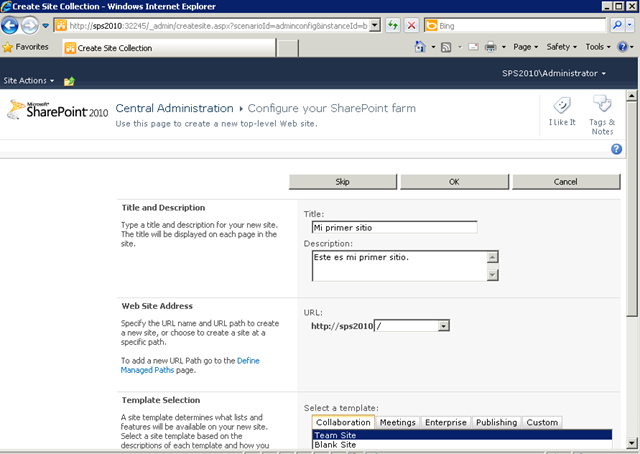Click the Stop loading X icon
The height and width of the screenshot is (454, 640).
point(412,24)
